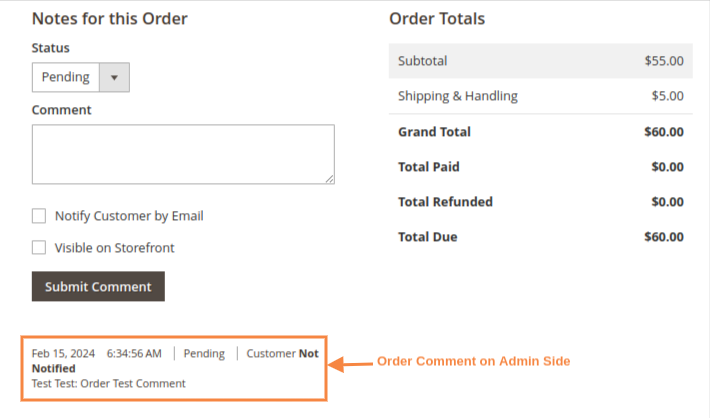
Task: Click the Feb 15, 2024 comment date
Action: 63,353
